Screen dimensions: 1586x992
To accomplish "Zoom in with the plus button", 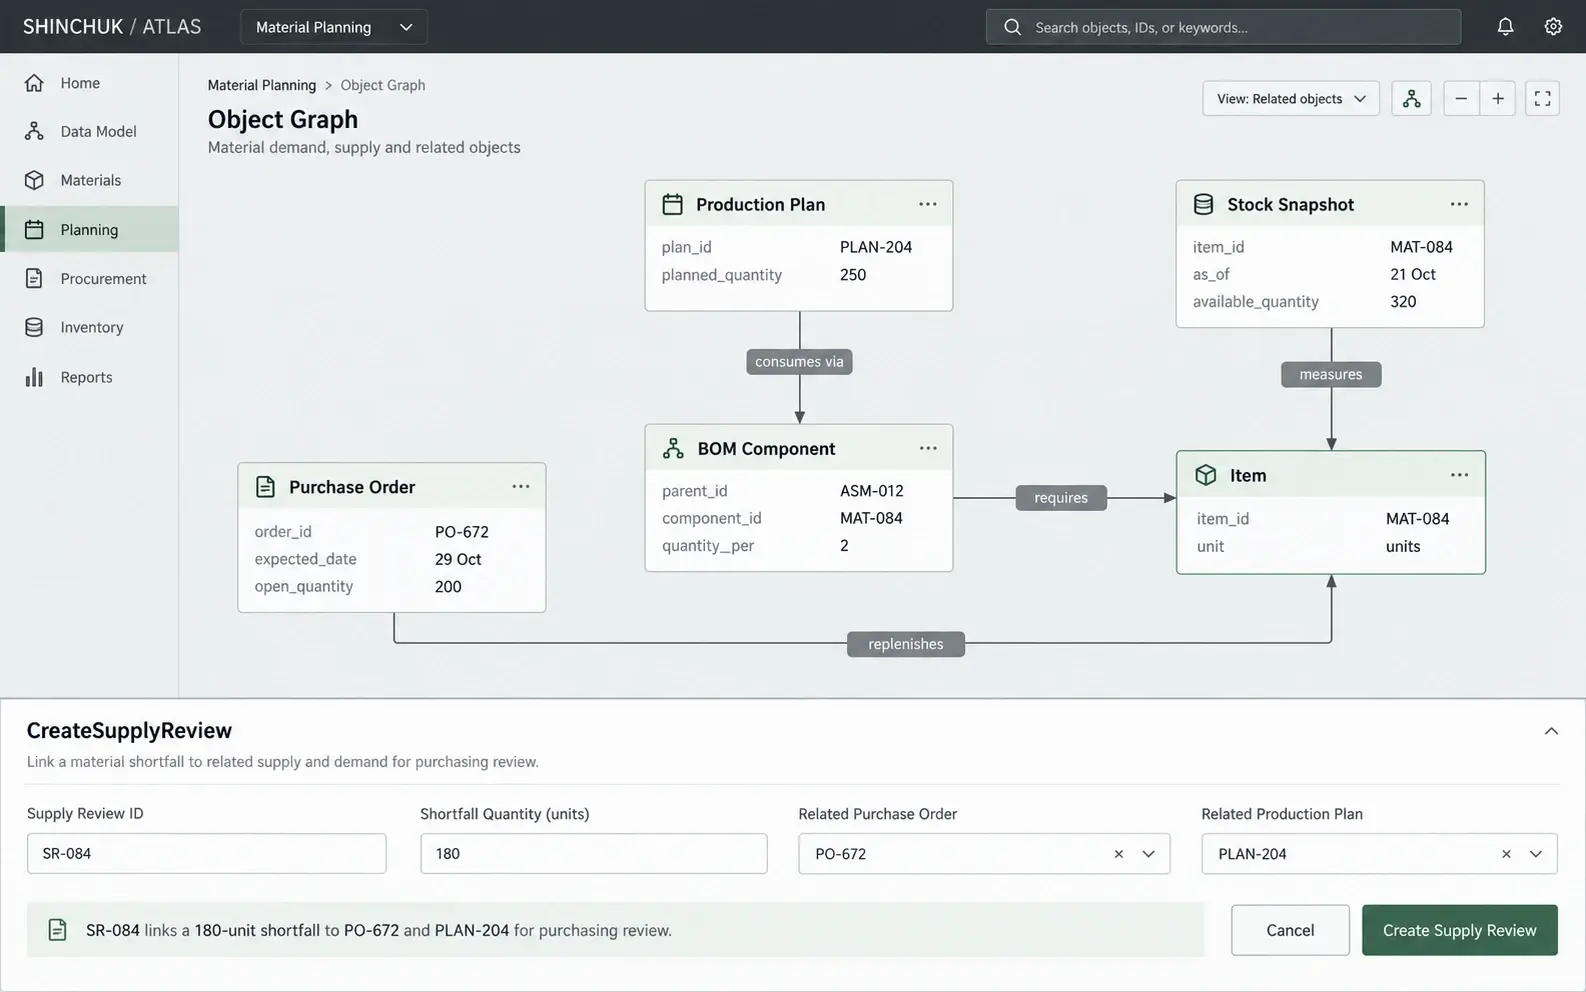I will coord(1498,98).
